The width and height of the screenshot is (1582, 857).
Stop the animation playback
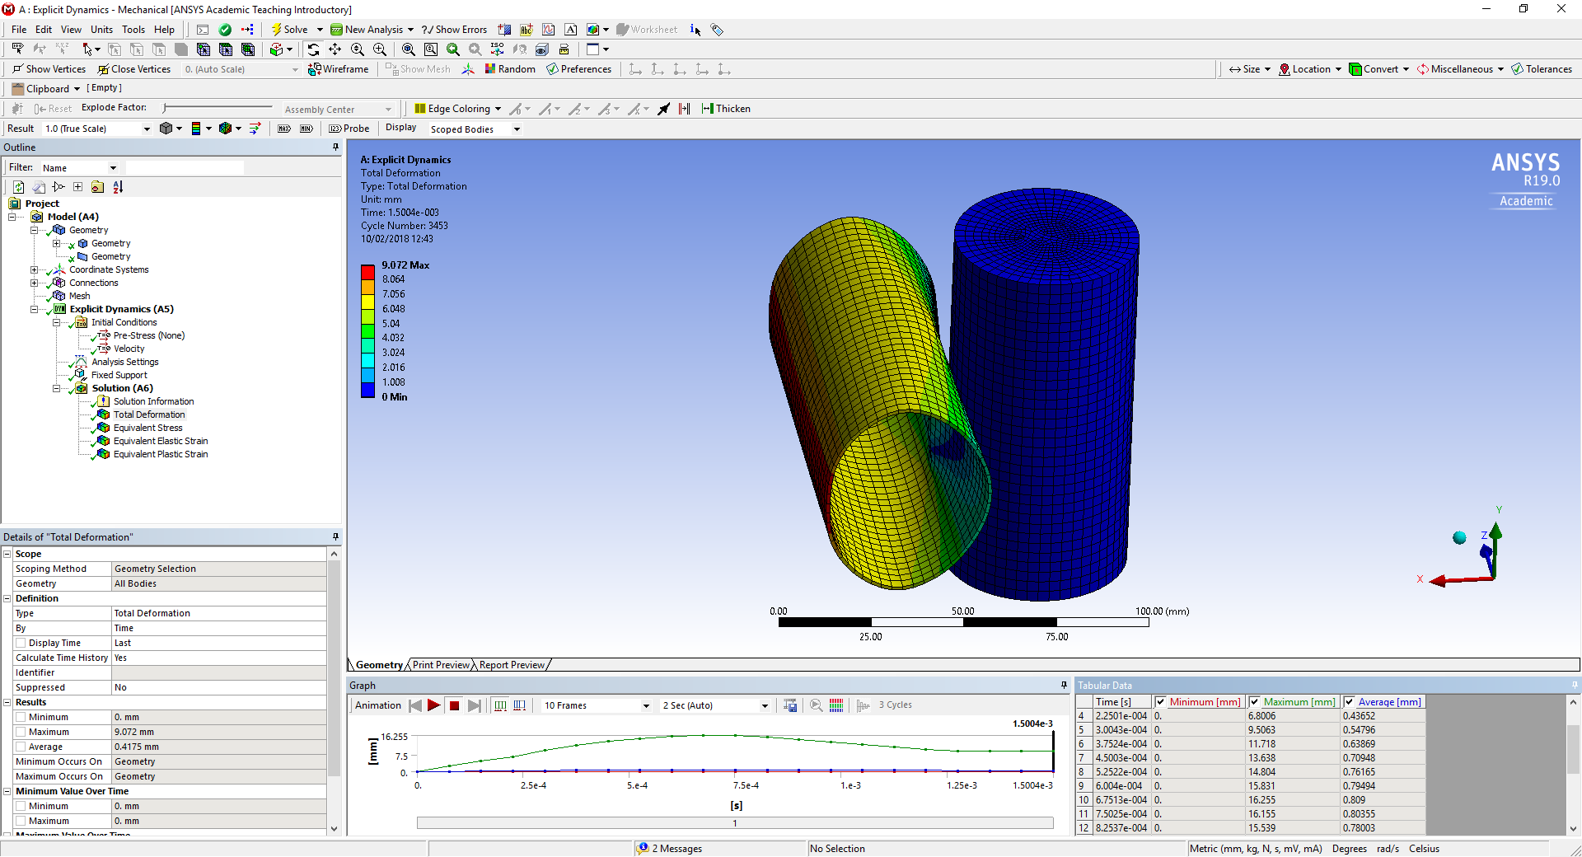454,706
